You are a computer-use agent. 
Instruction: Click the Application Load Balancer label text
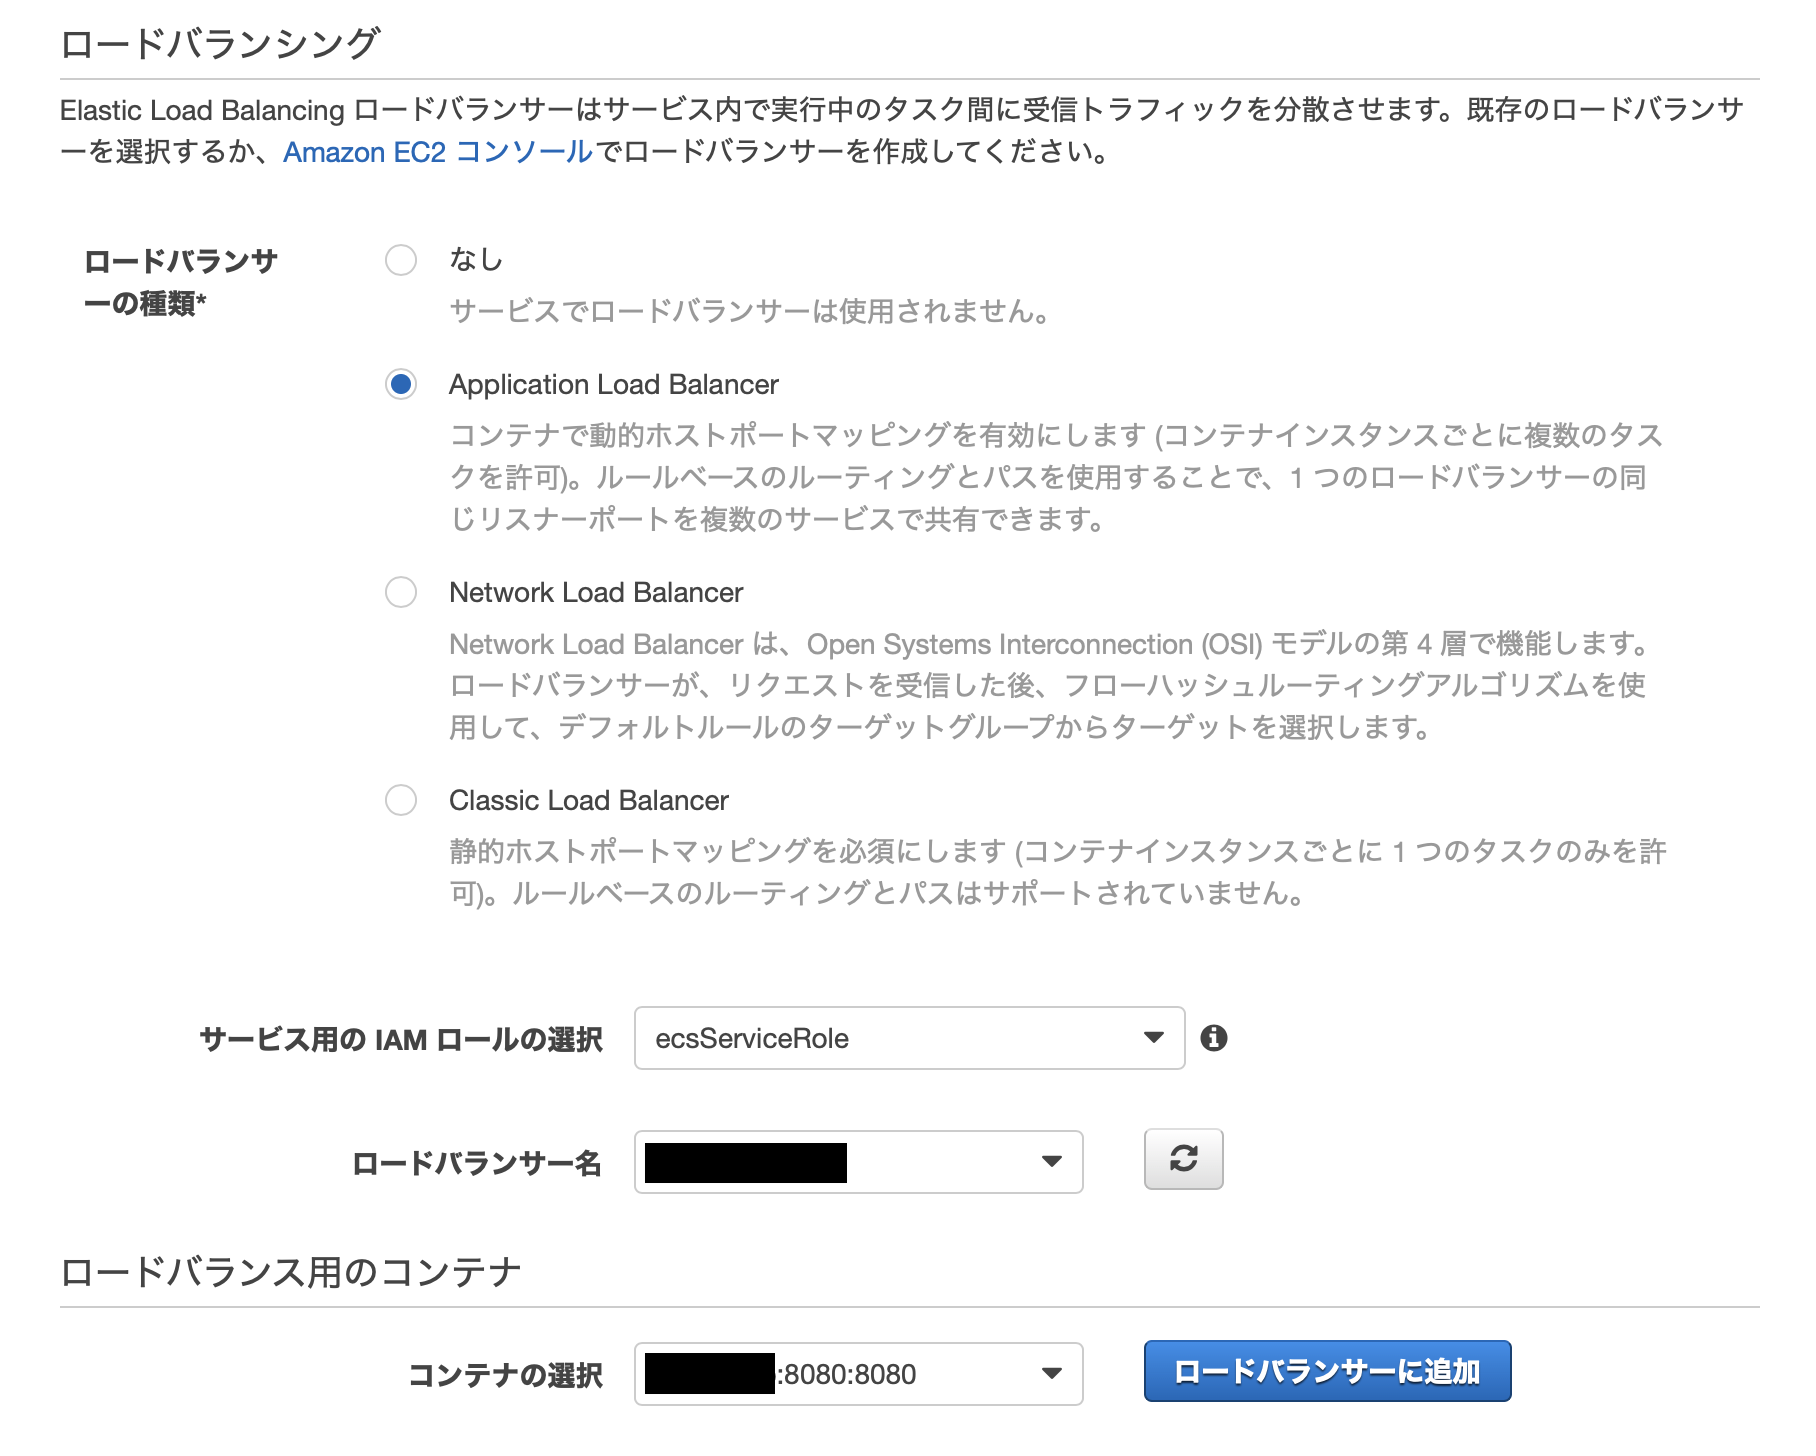click(x=614, y=384)
